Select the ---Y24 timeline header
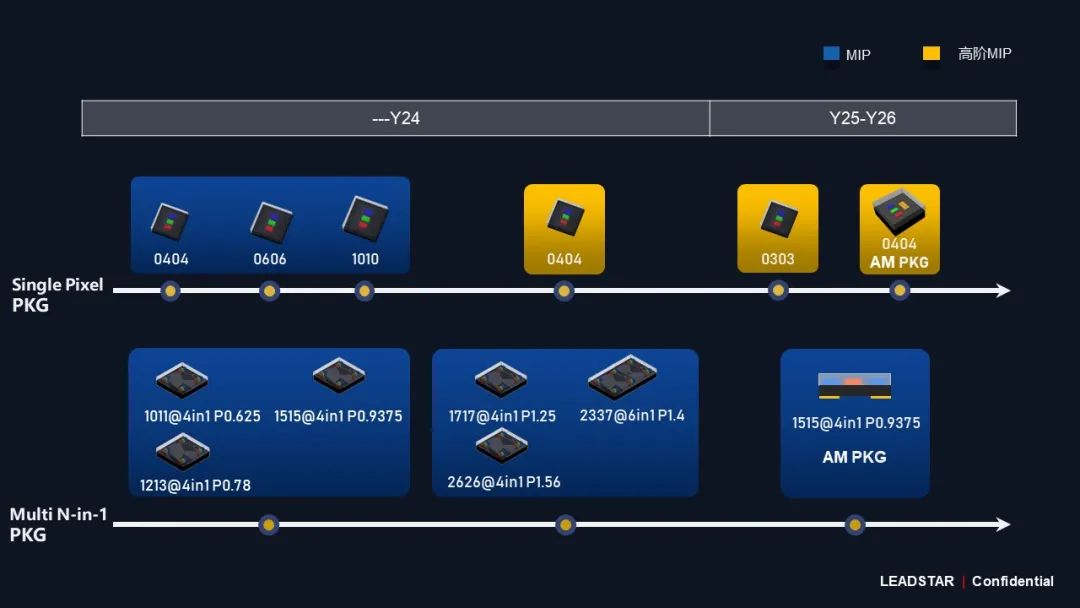This screenshot has width=1080, height=608. (396, 118)
